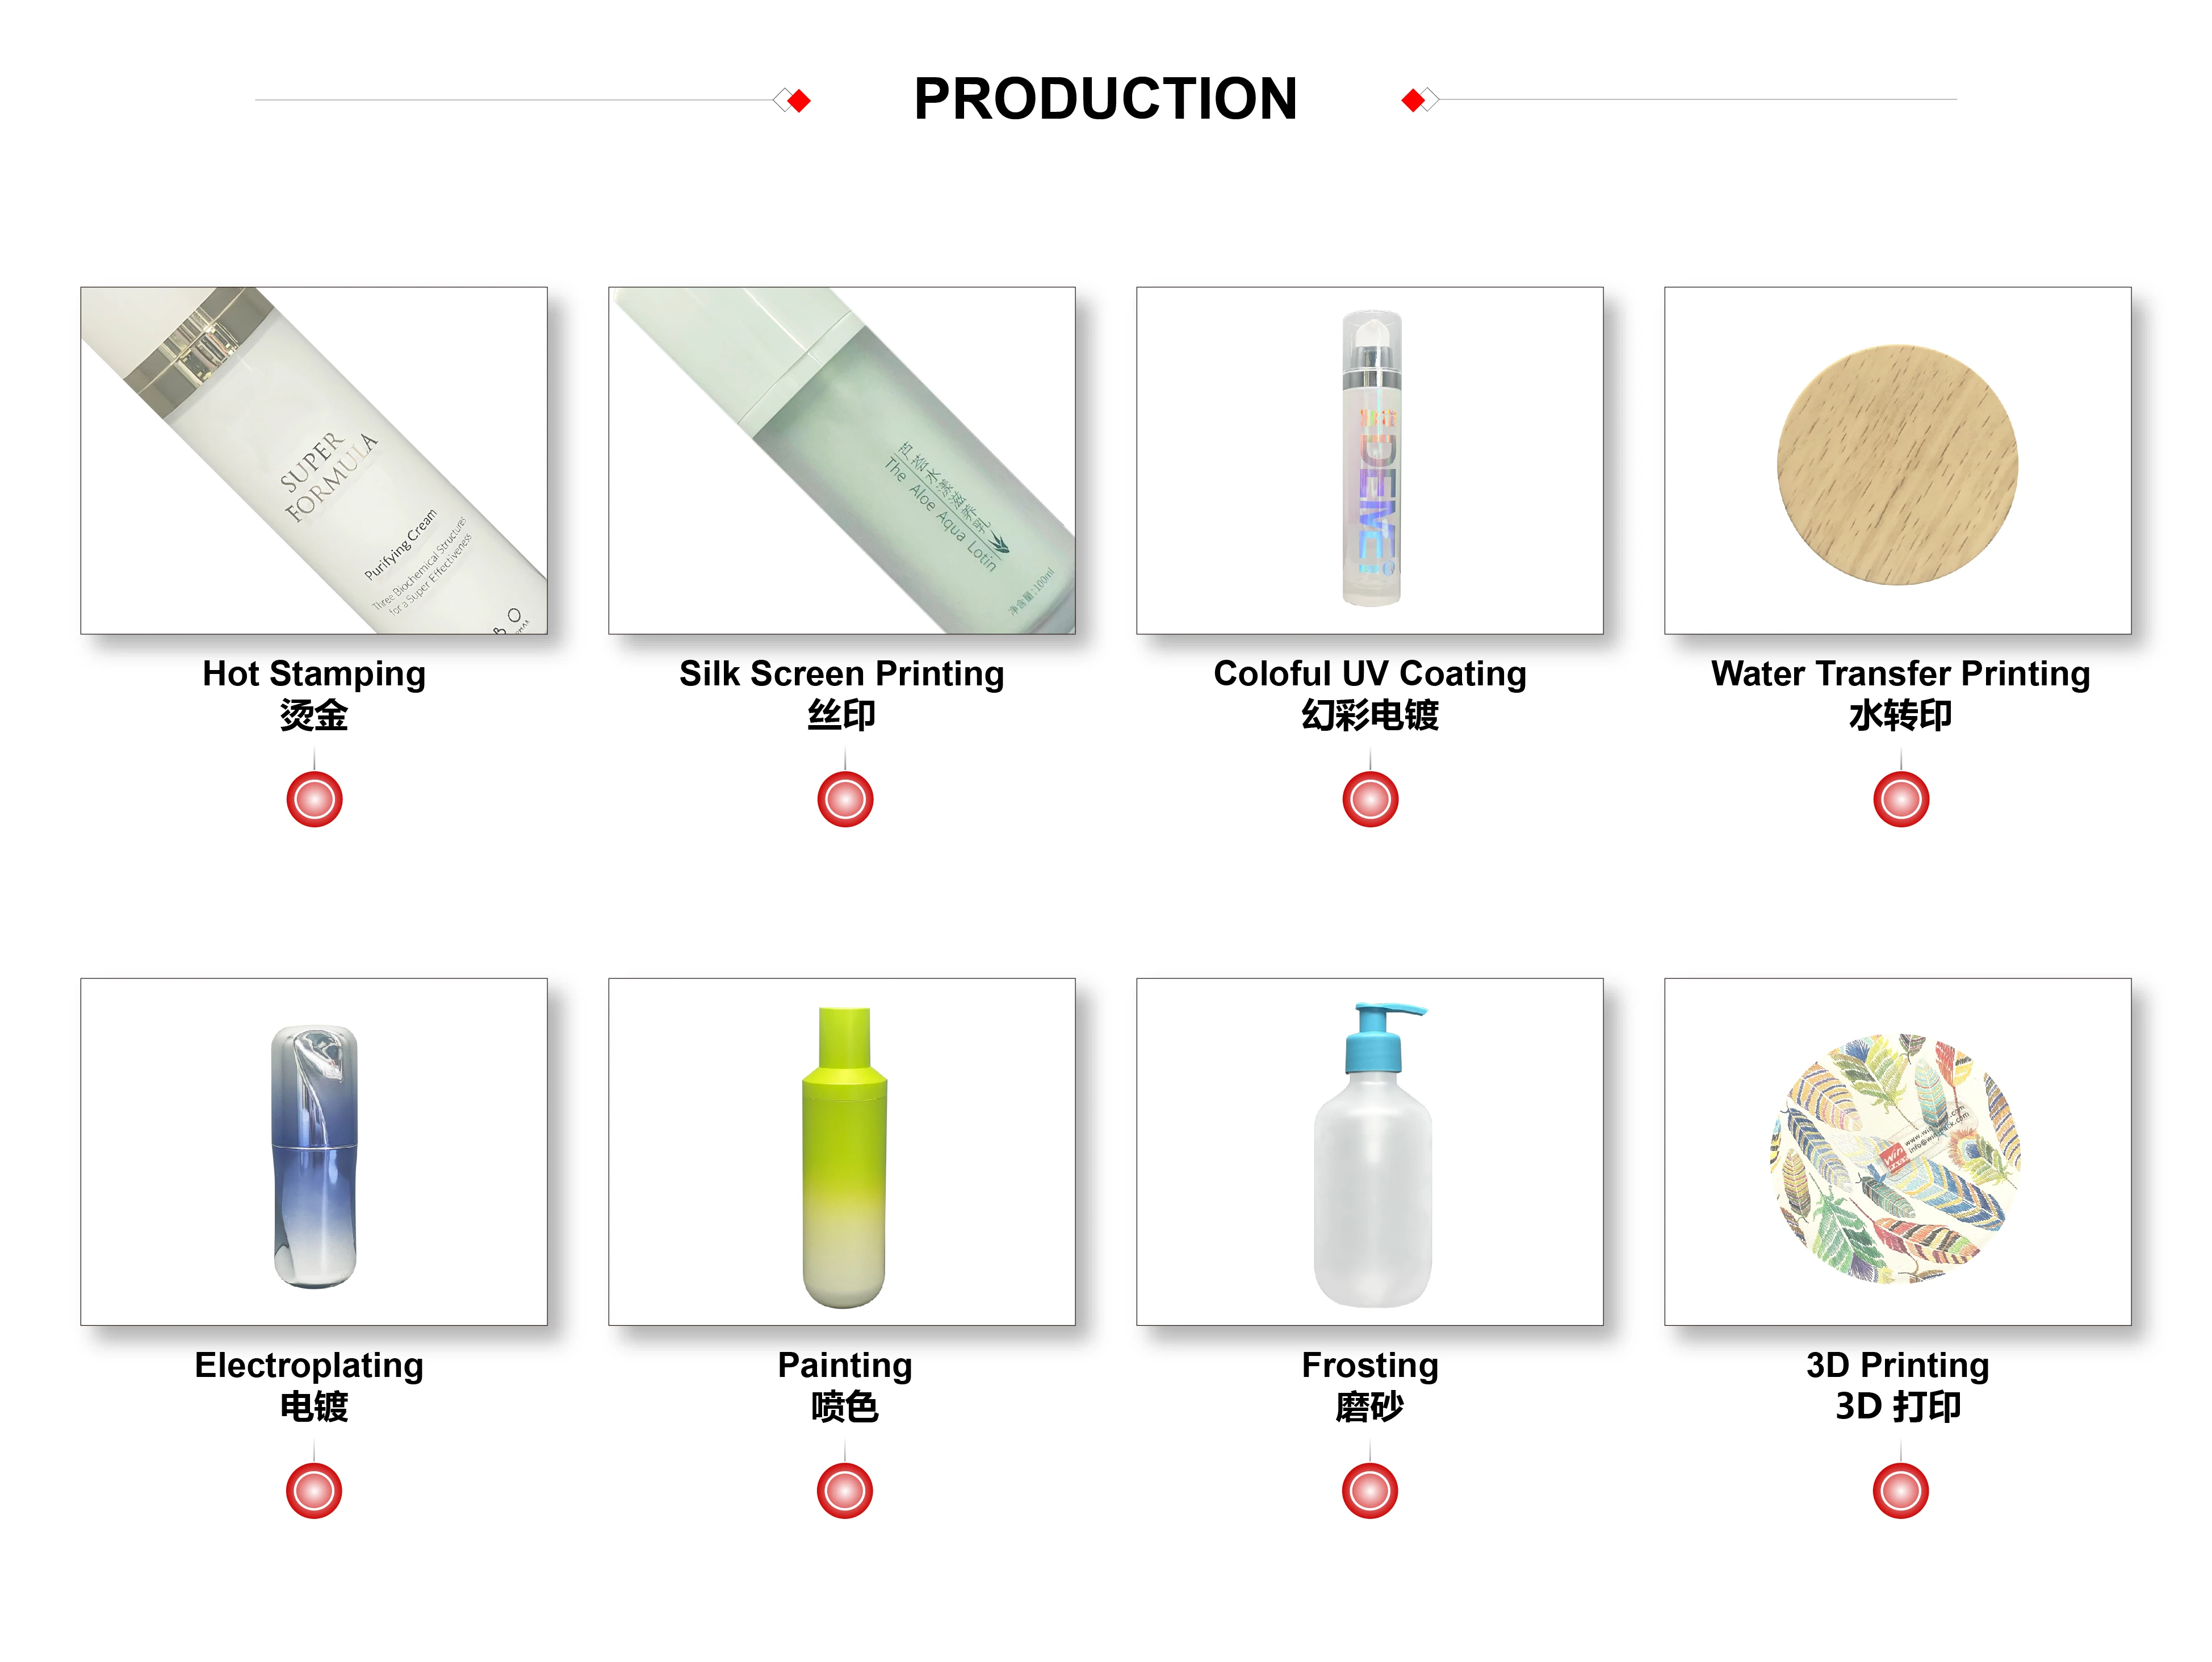Open the lime green painted bottle image

[x=842, y=1151]
